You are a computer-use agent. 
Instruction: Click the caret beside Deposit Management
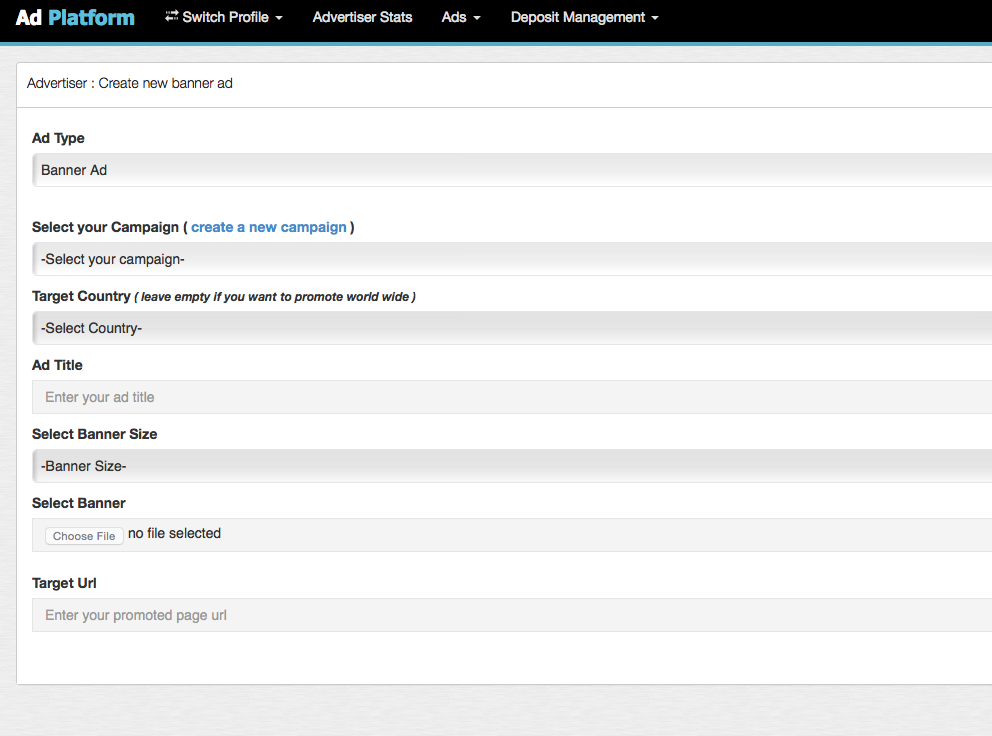(655, 19)
